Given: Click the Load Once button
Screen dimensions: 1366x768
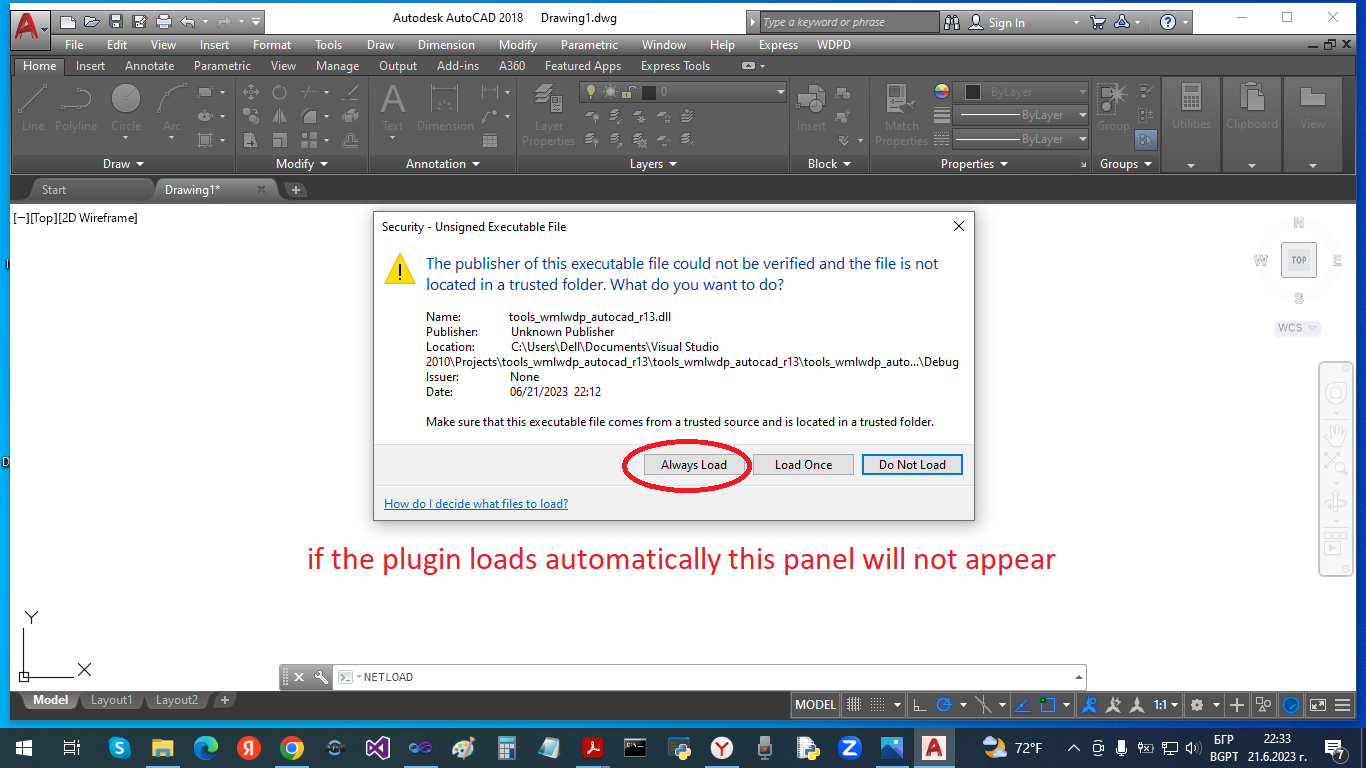Looking at the screenshot, I should coord(803,465).
